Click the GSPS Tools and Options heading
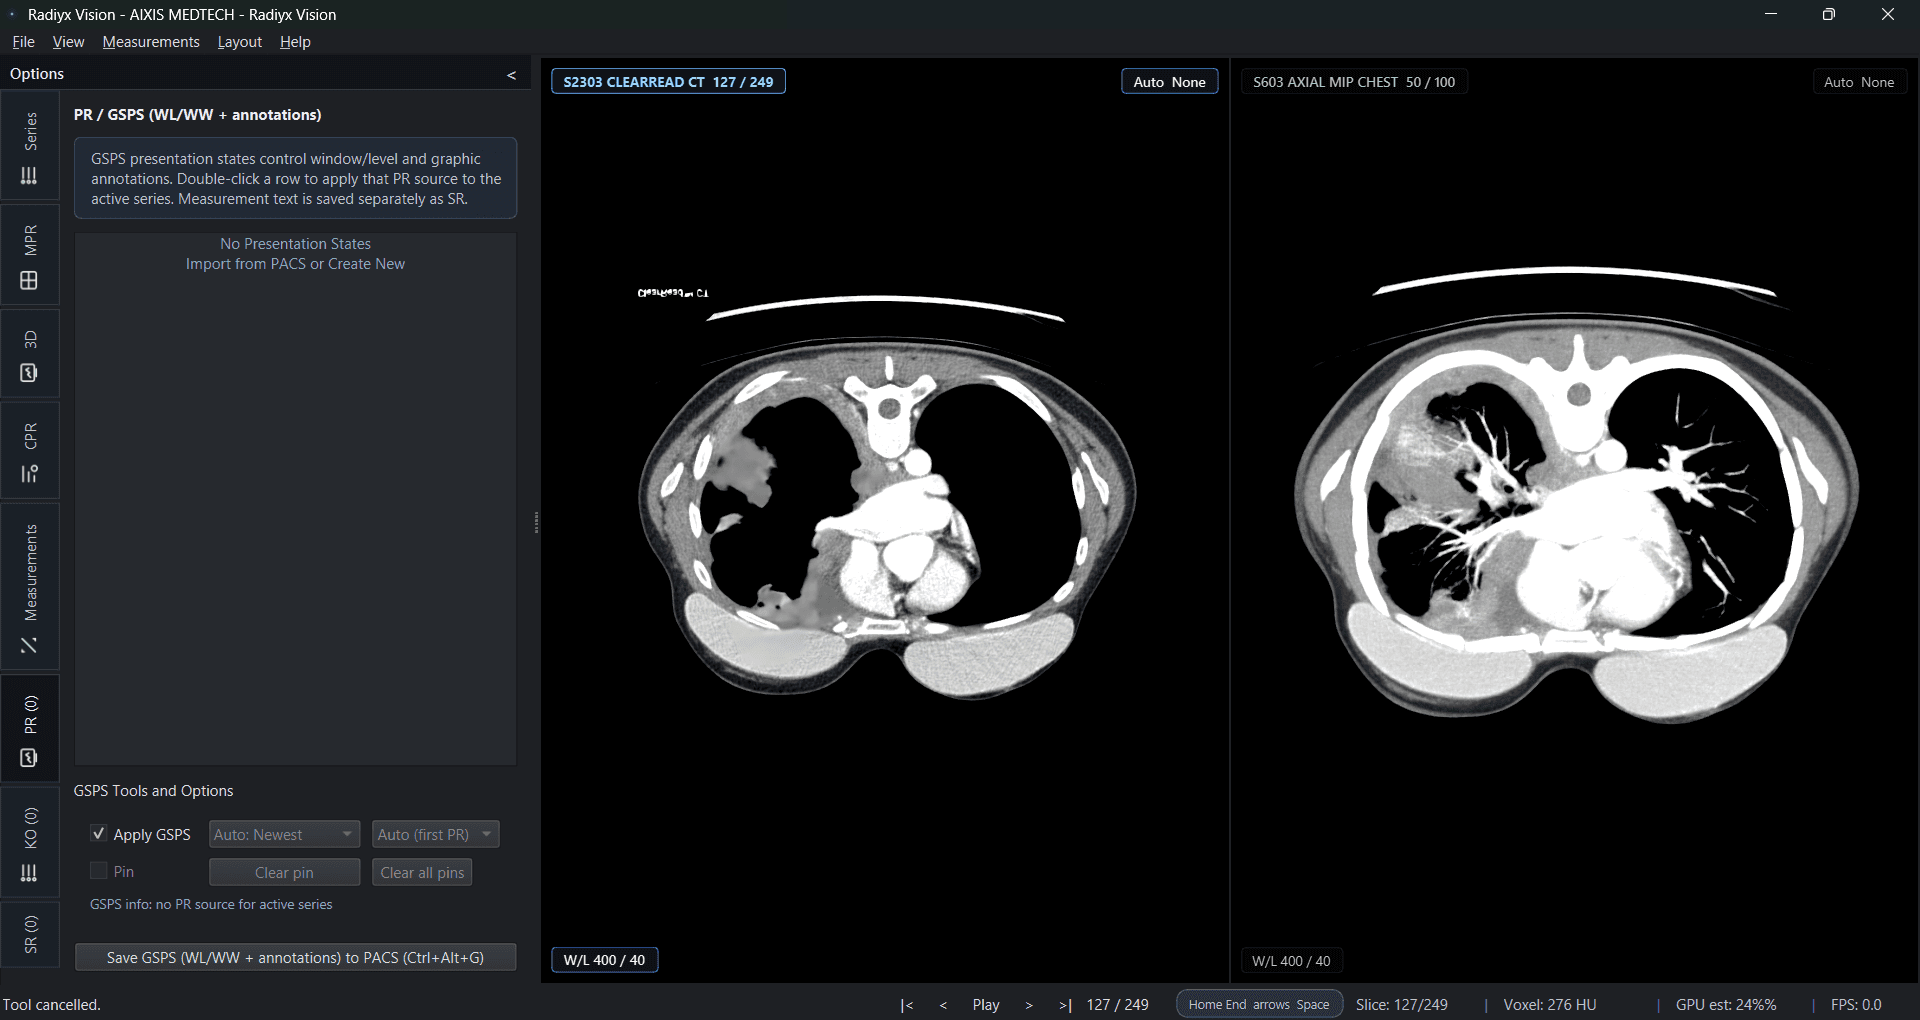Viewport: 1920px width, 1020px height. tap(153, 791)
